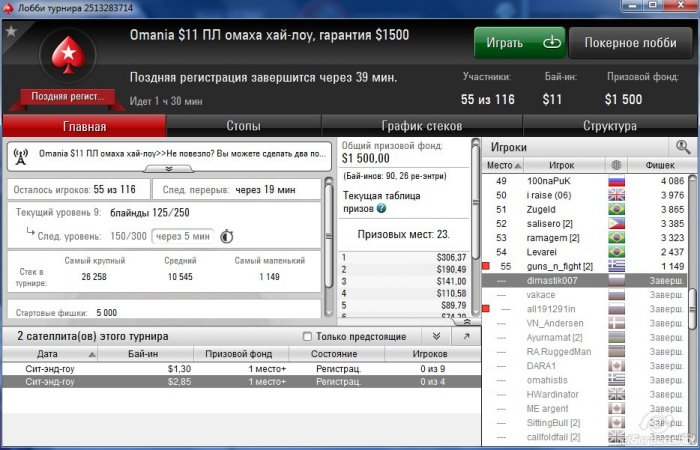Click the Philippines flag beside salisero
Viewport: 700px width, 450px height.
[x=617, y=224]
